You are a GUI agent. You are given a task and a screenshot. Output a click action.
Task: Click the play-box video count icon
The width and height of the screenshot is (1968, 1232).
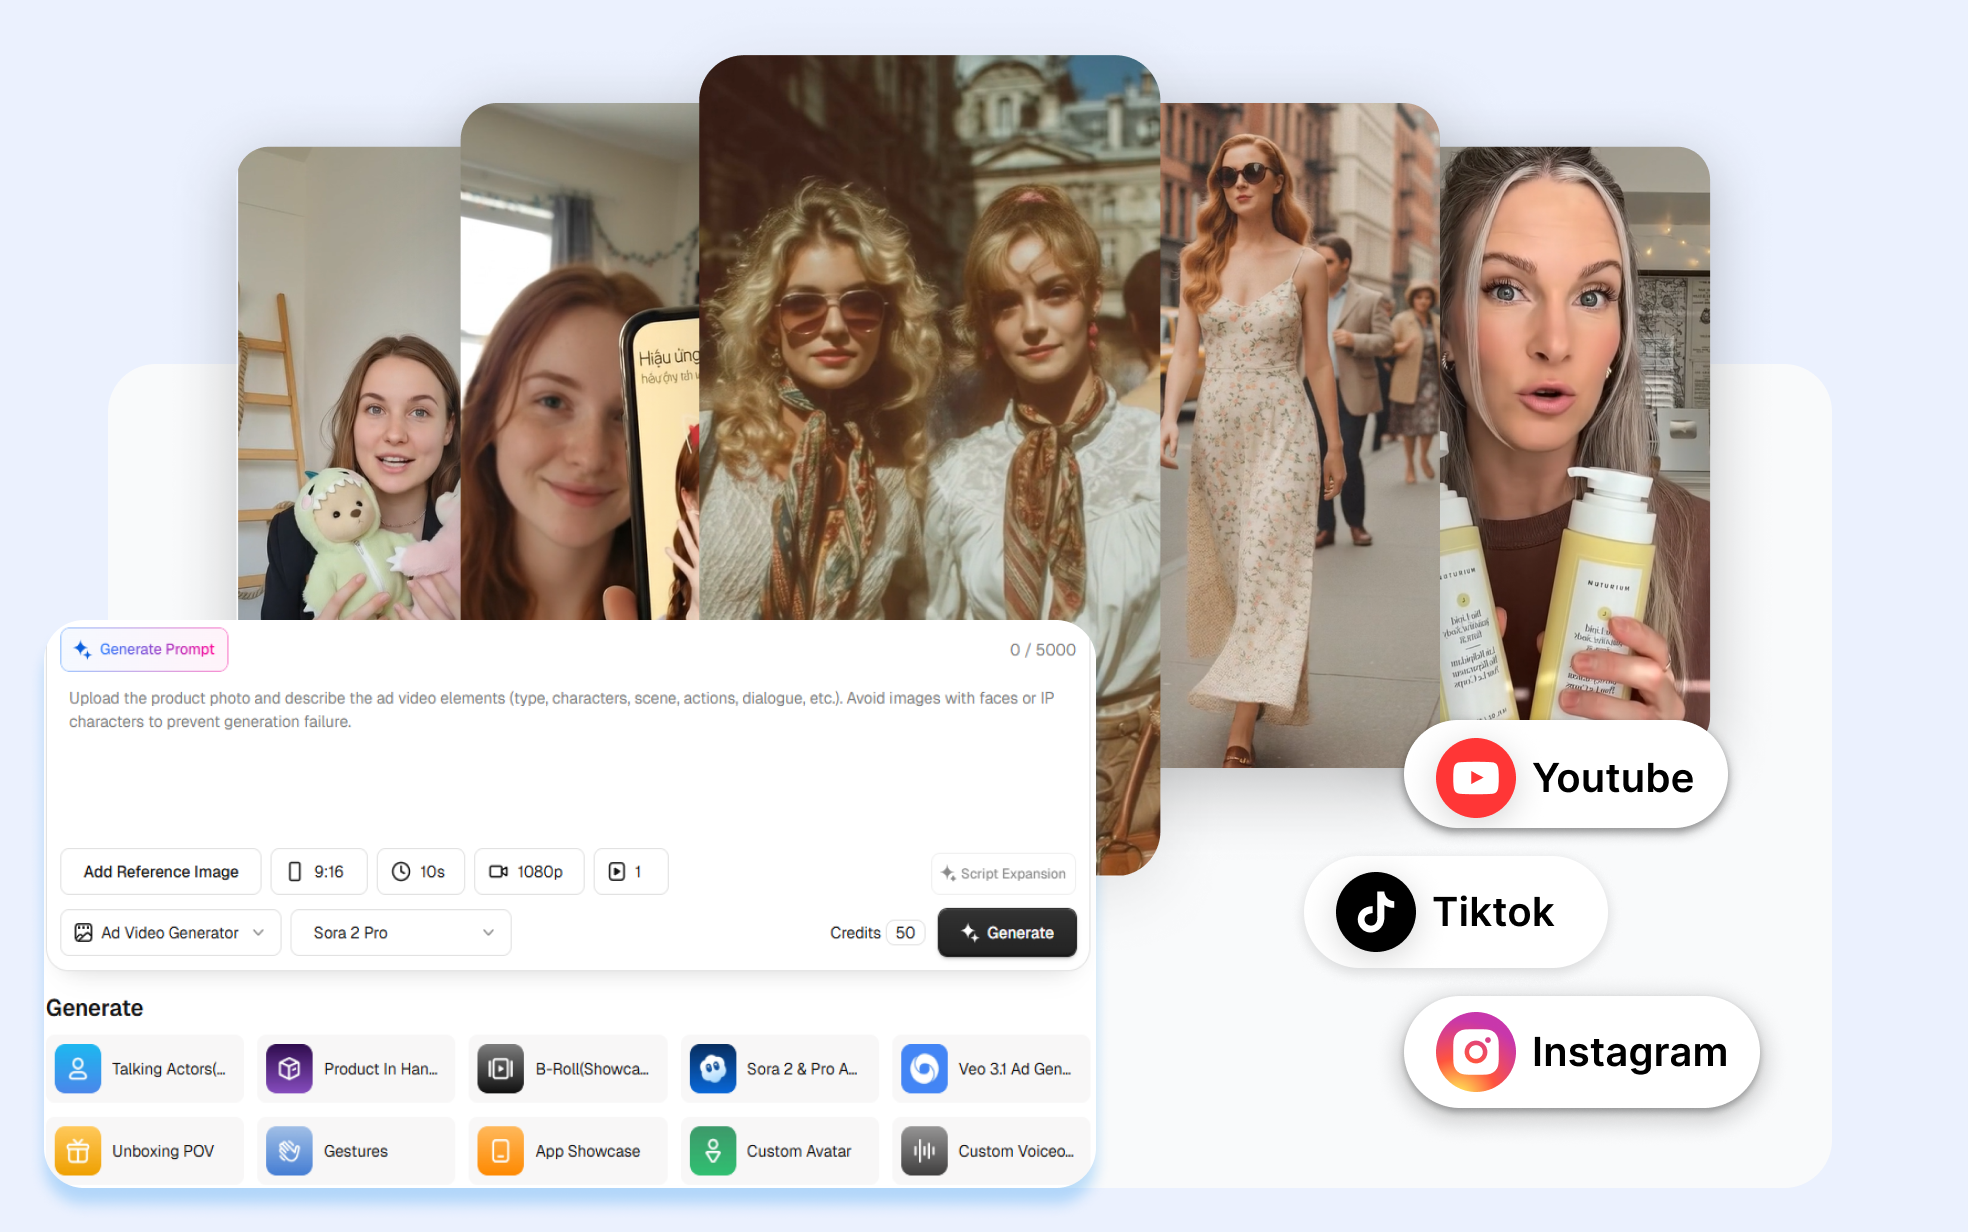pos(617,872)
